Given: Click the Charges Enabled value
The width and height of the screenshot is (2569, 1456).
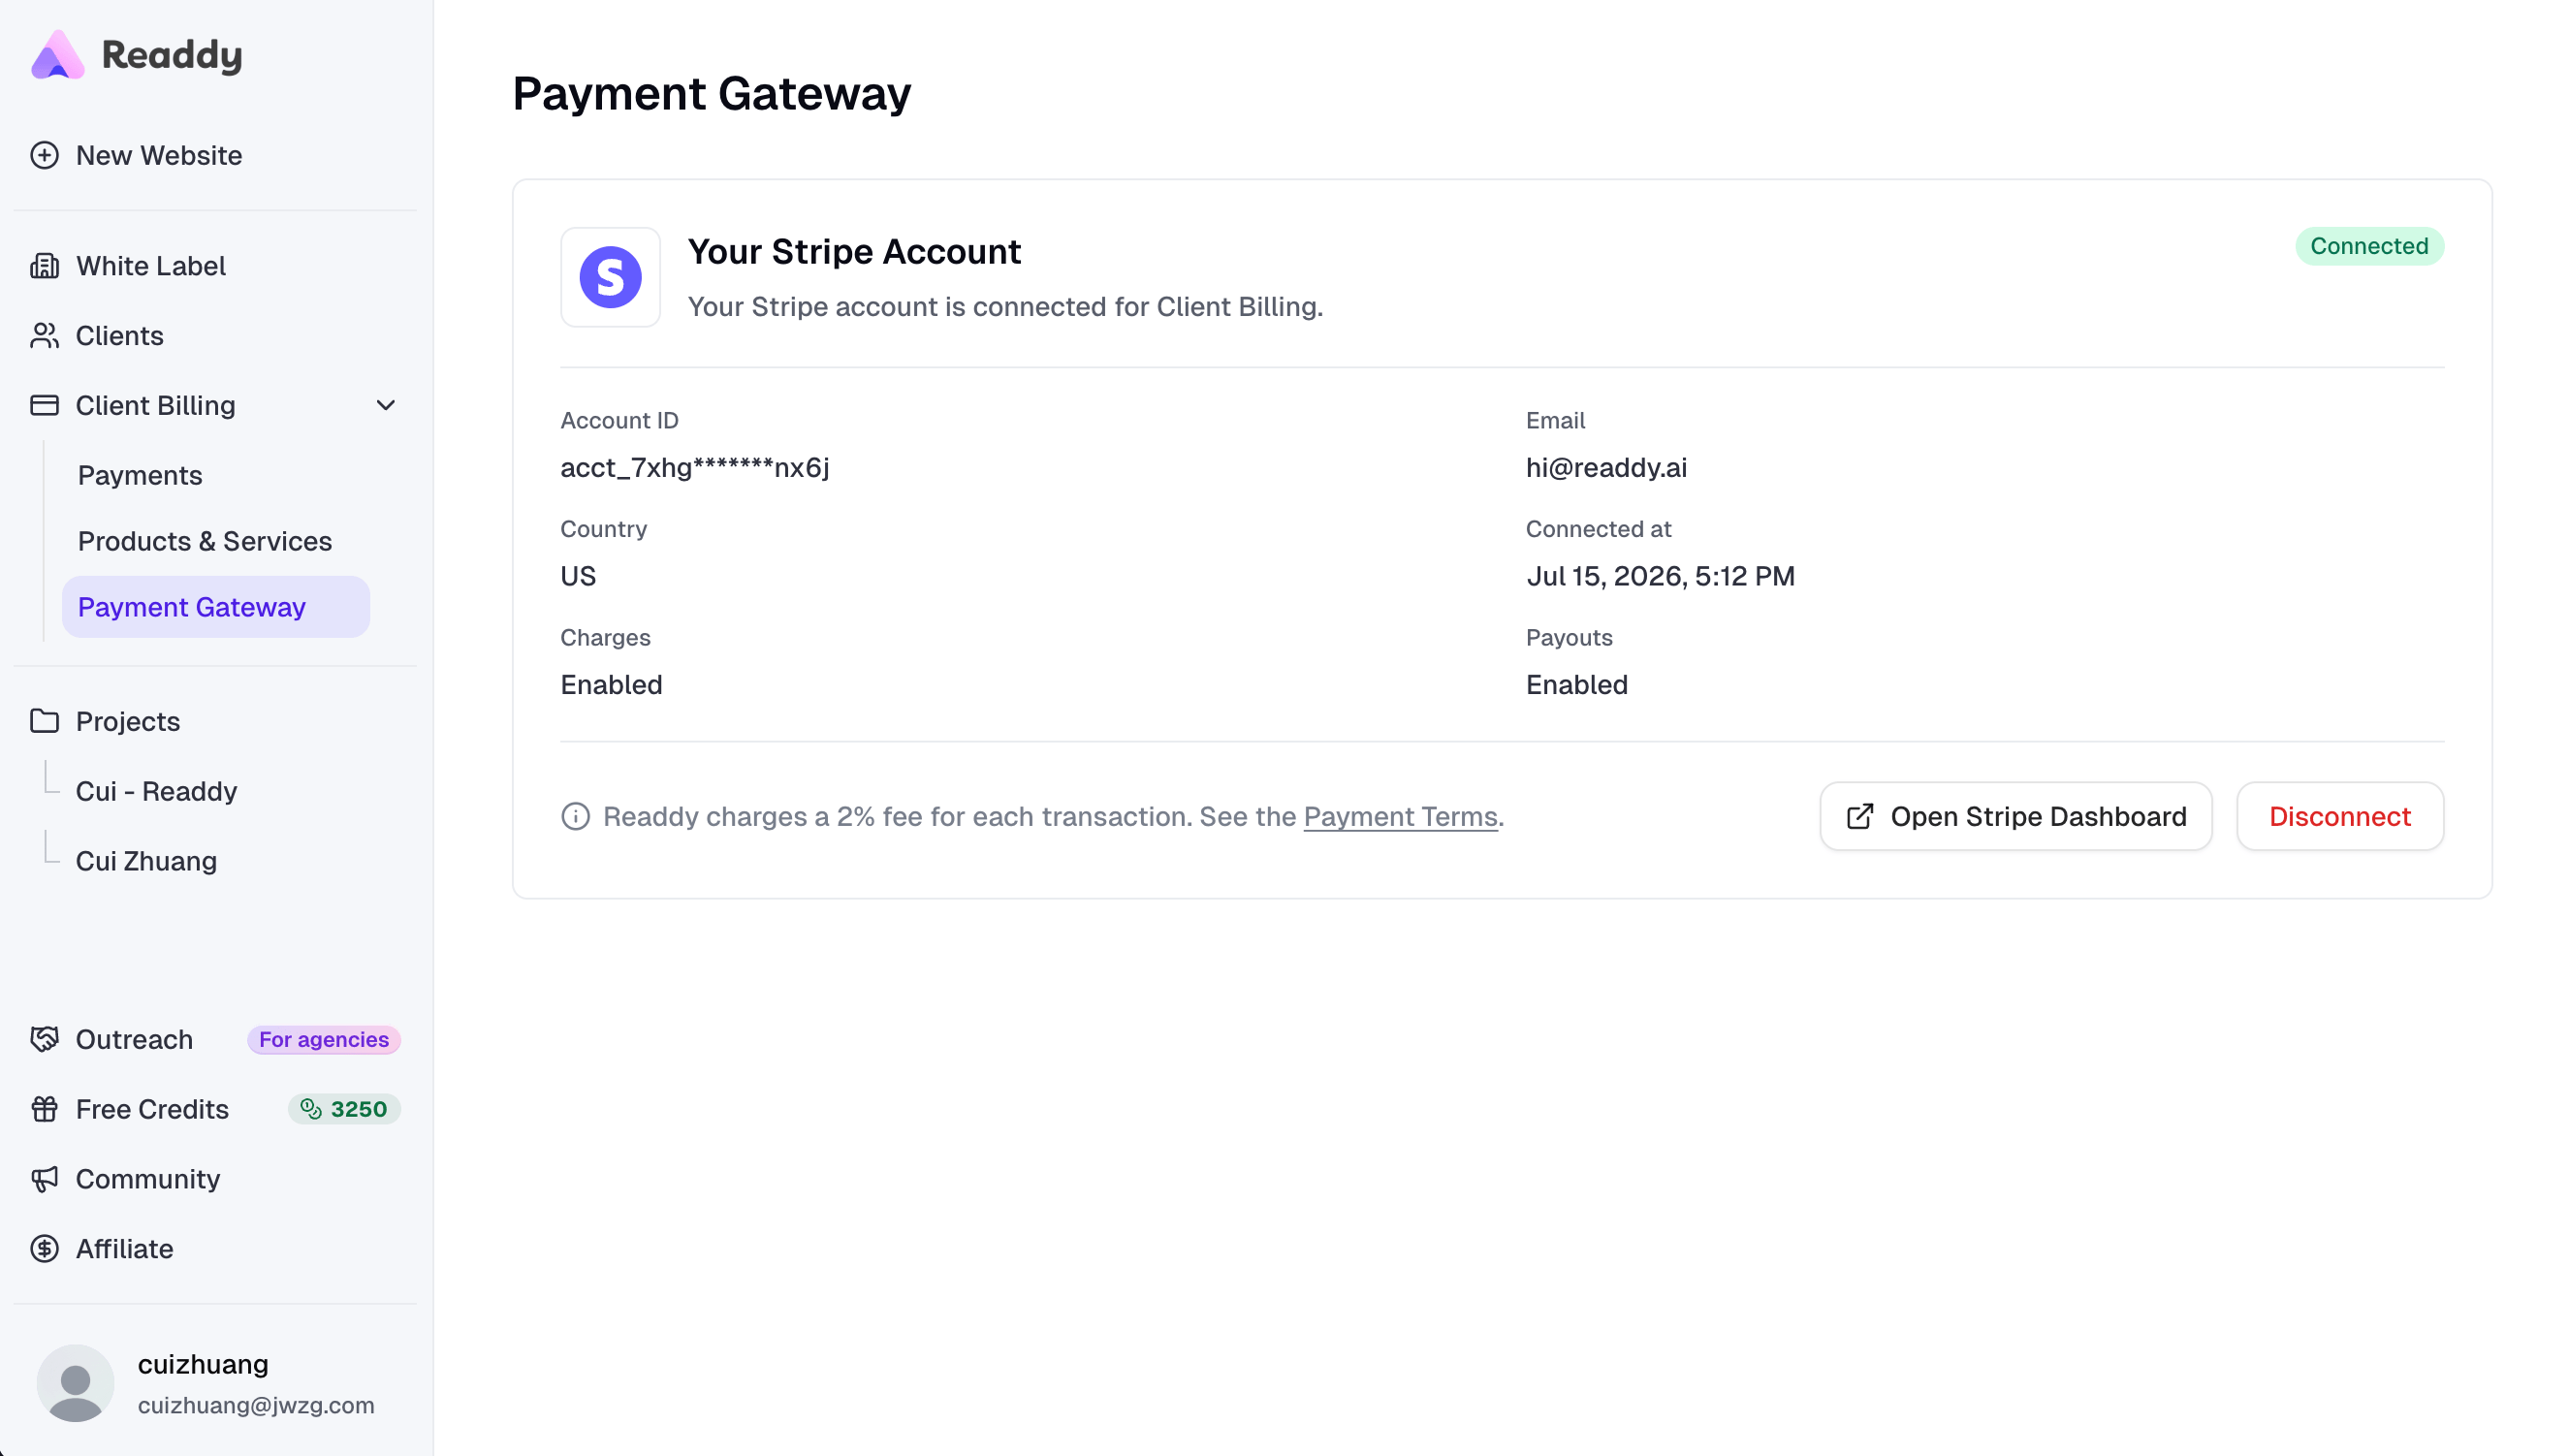Looking at the screenshot, I should (x=611, y=684).
